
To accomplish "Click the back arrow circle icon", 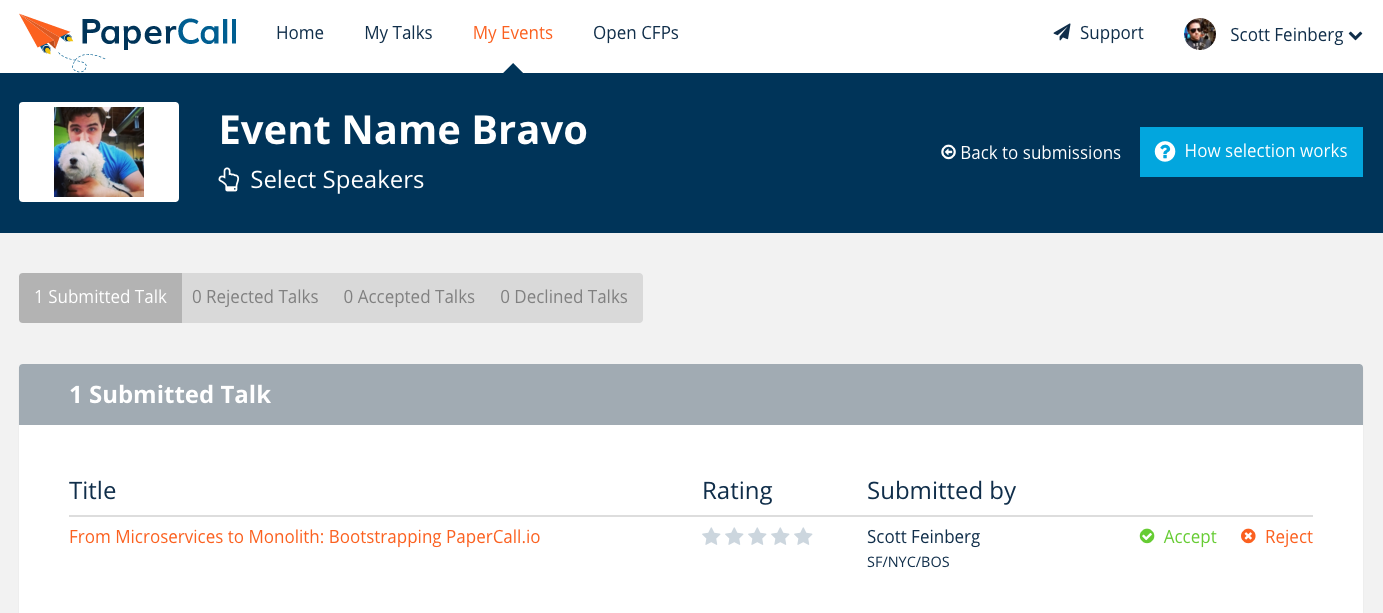I will click(x=948, y=153).
